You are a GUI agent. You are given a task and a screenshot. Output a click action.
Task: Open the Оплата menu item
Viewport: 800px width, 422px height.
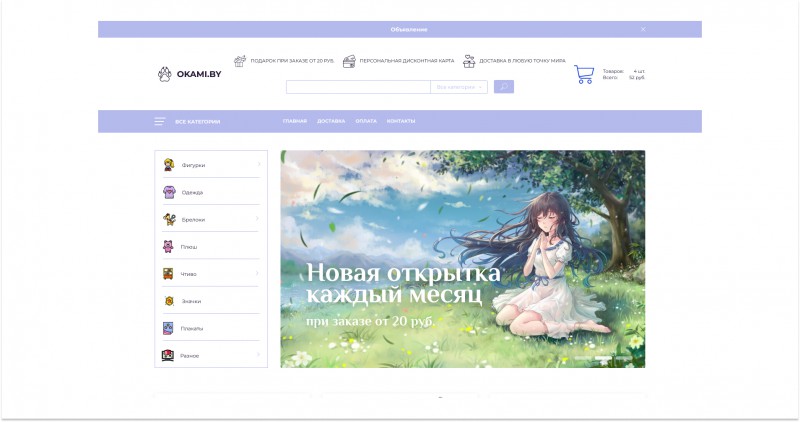(x=366, y=121)
